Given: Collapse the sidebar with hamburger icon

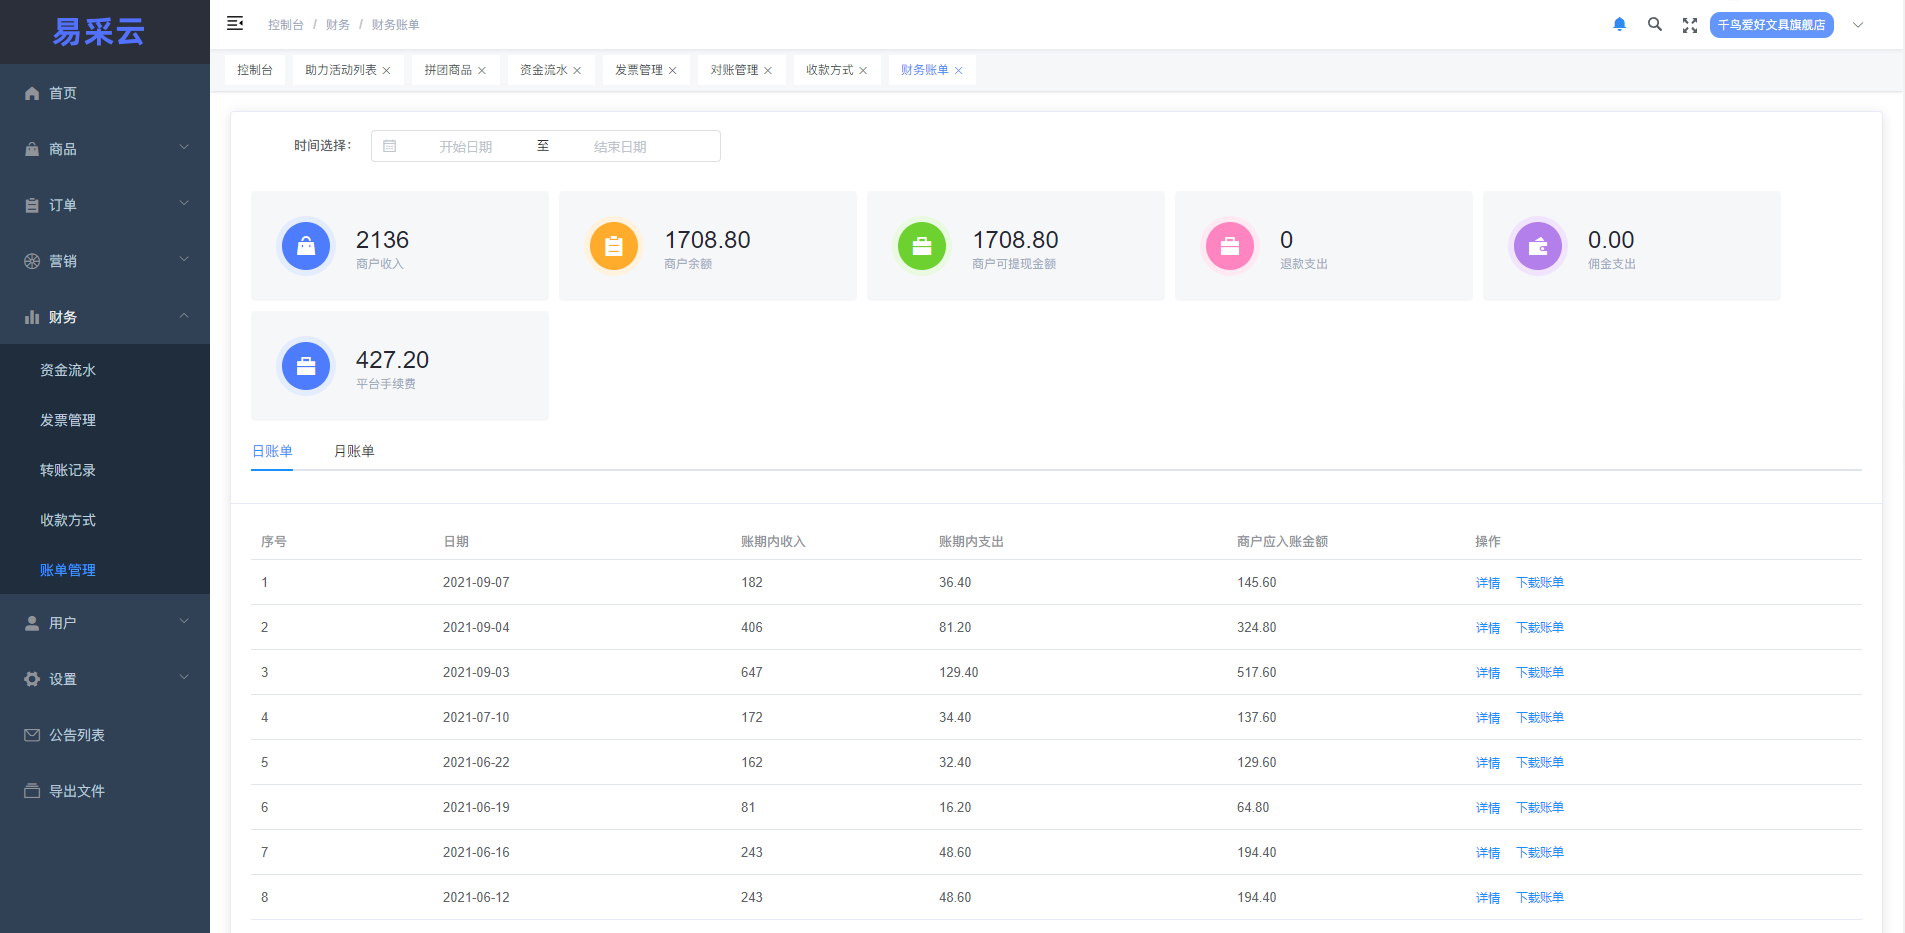Looking at the screenshot, I should pos(235,24).
